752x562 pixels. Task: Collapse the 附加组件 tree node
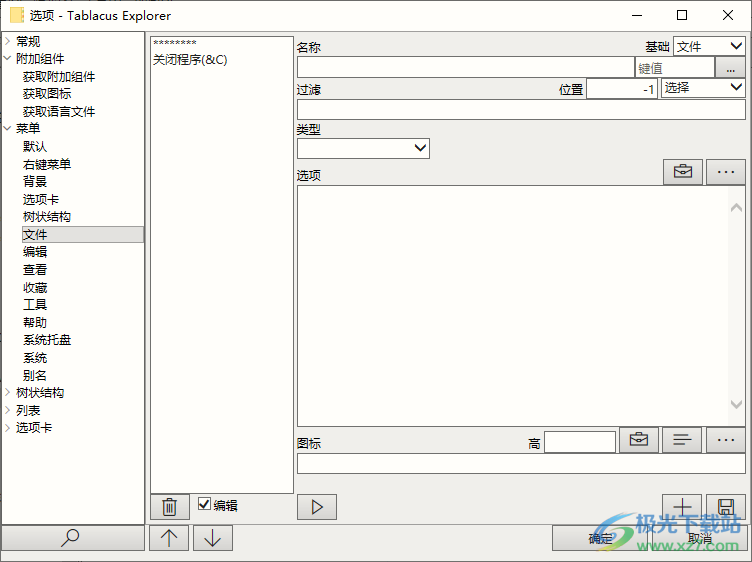pos(8,59)
